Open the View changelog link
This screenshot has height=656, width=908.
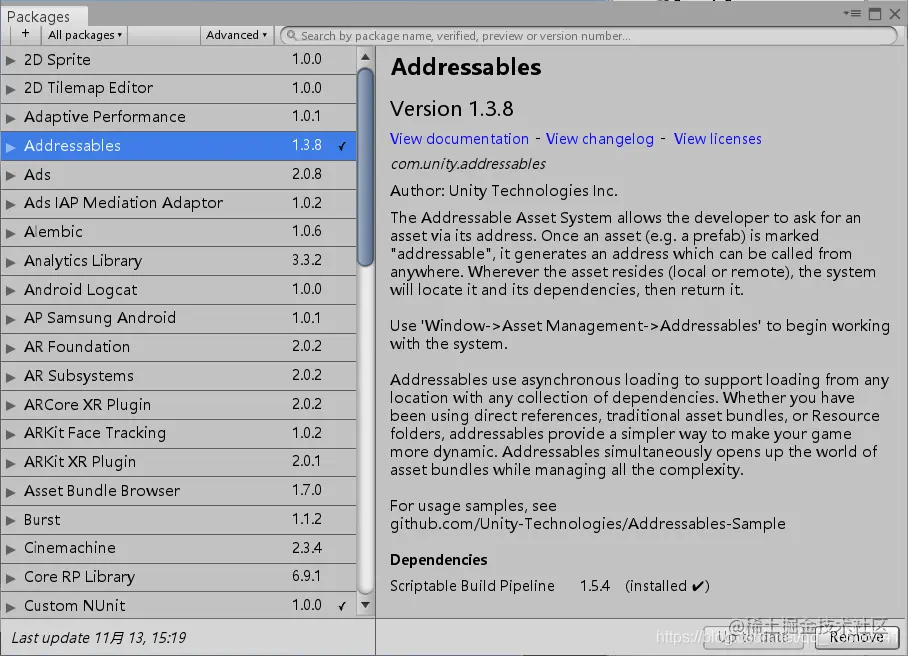599,139
